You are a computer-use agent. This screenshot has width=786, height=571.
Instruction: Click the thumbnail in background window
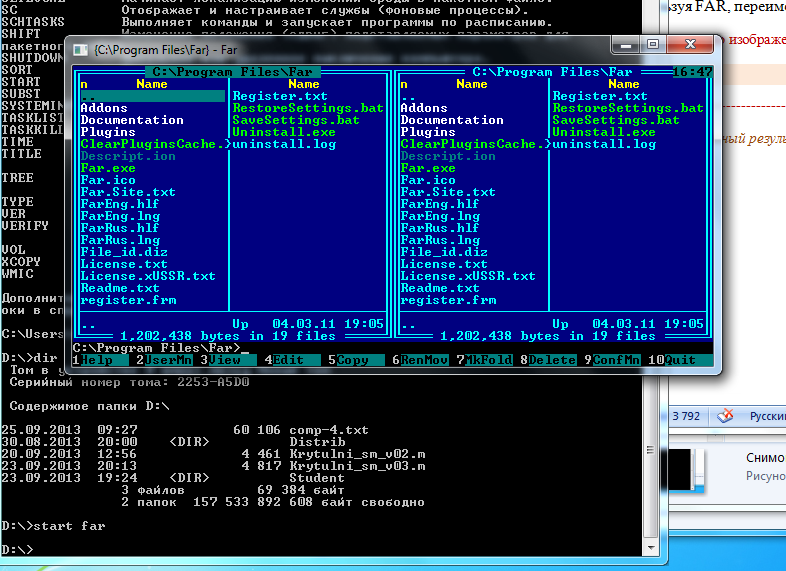686,470
